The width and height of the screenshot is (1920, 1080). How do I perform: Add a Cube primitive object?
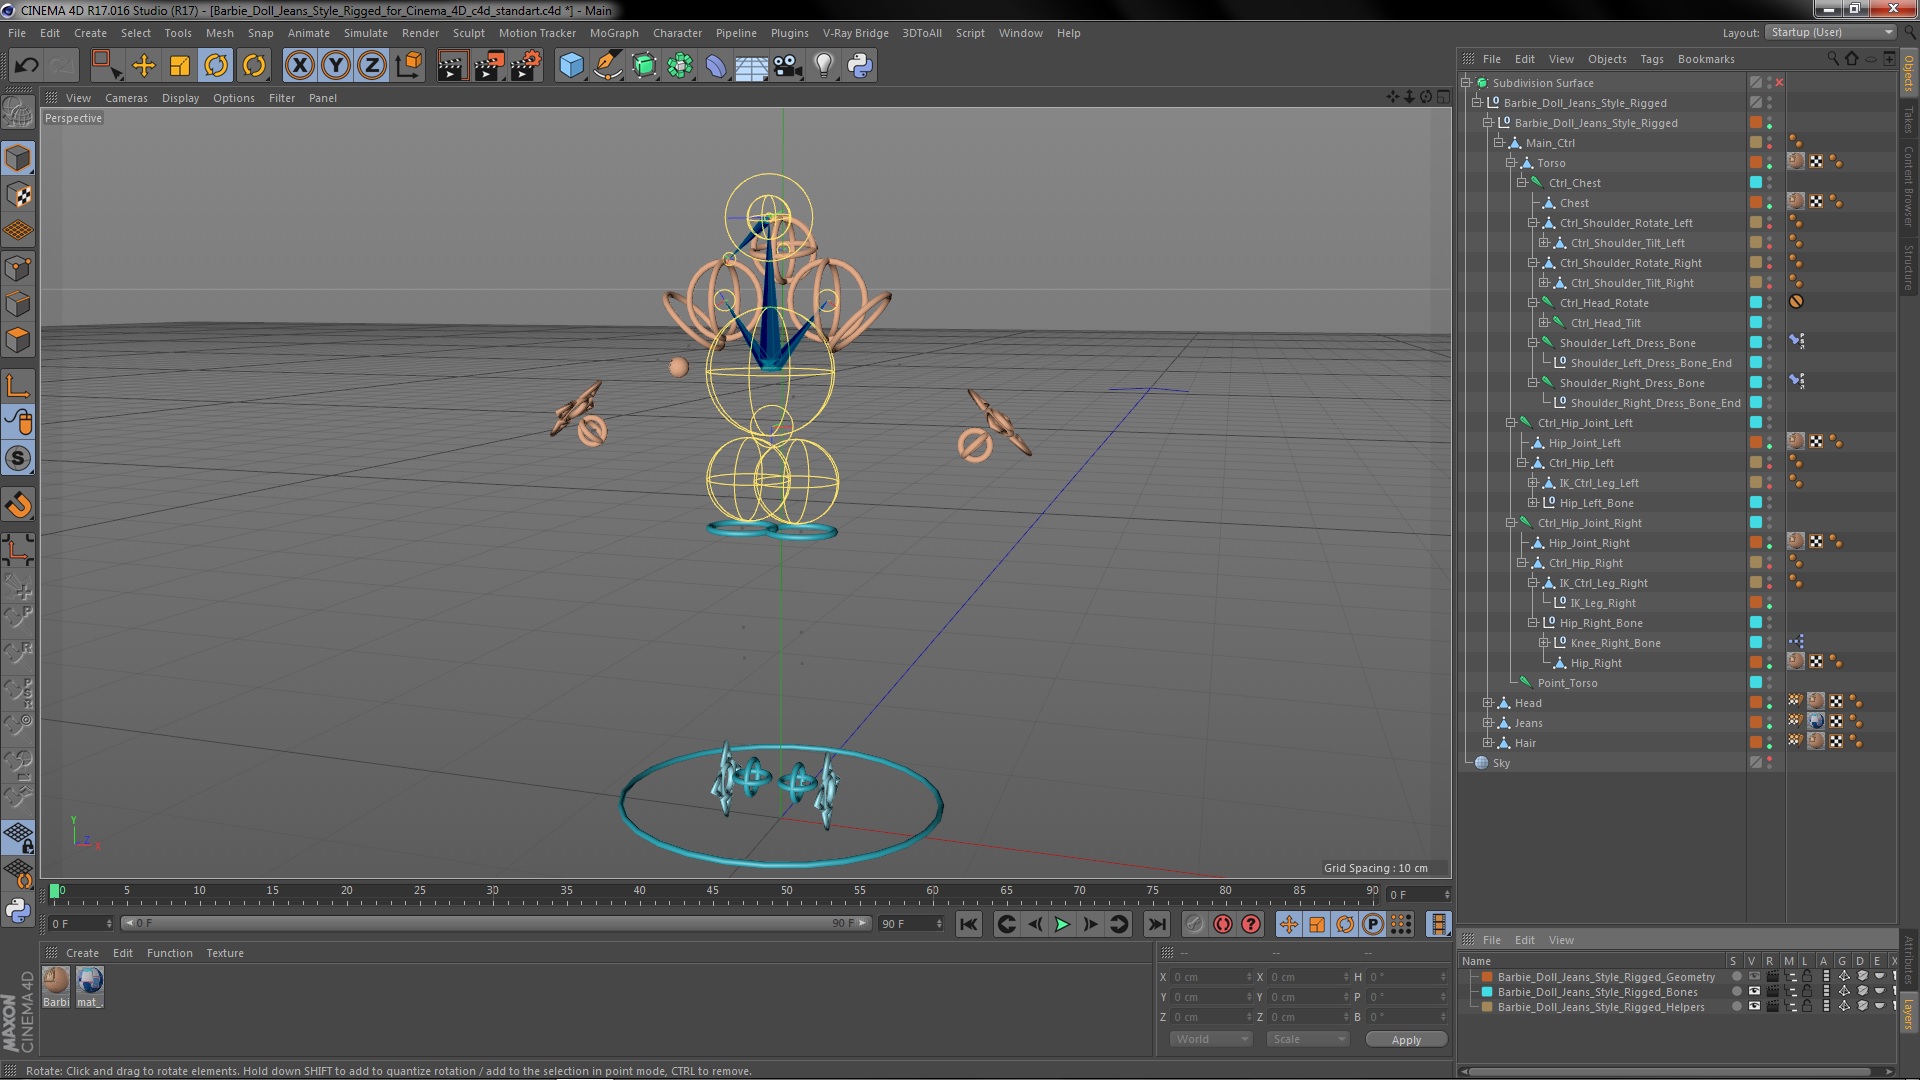point(571,66)
